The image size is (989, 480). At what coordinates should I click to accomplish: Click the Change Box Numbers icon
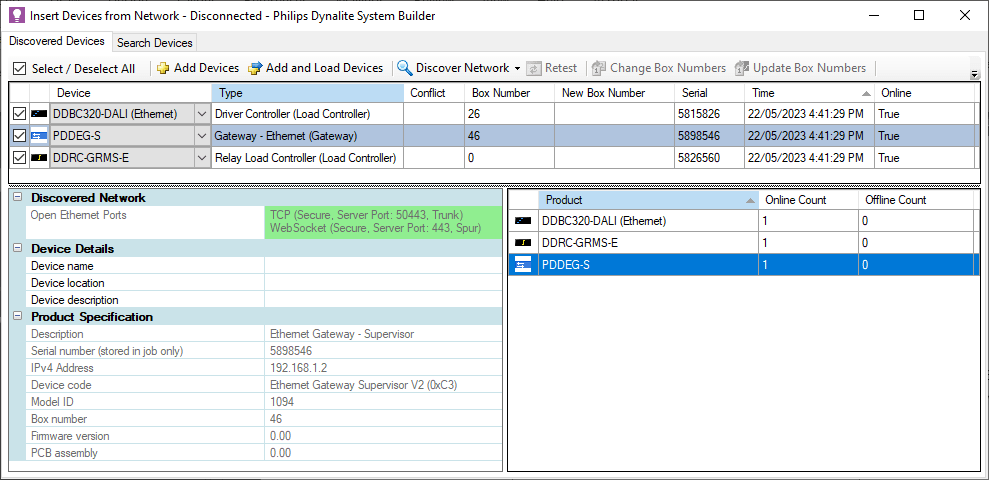[599, 68]
